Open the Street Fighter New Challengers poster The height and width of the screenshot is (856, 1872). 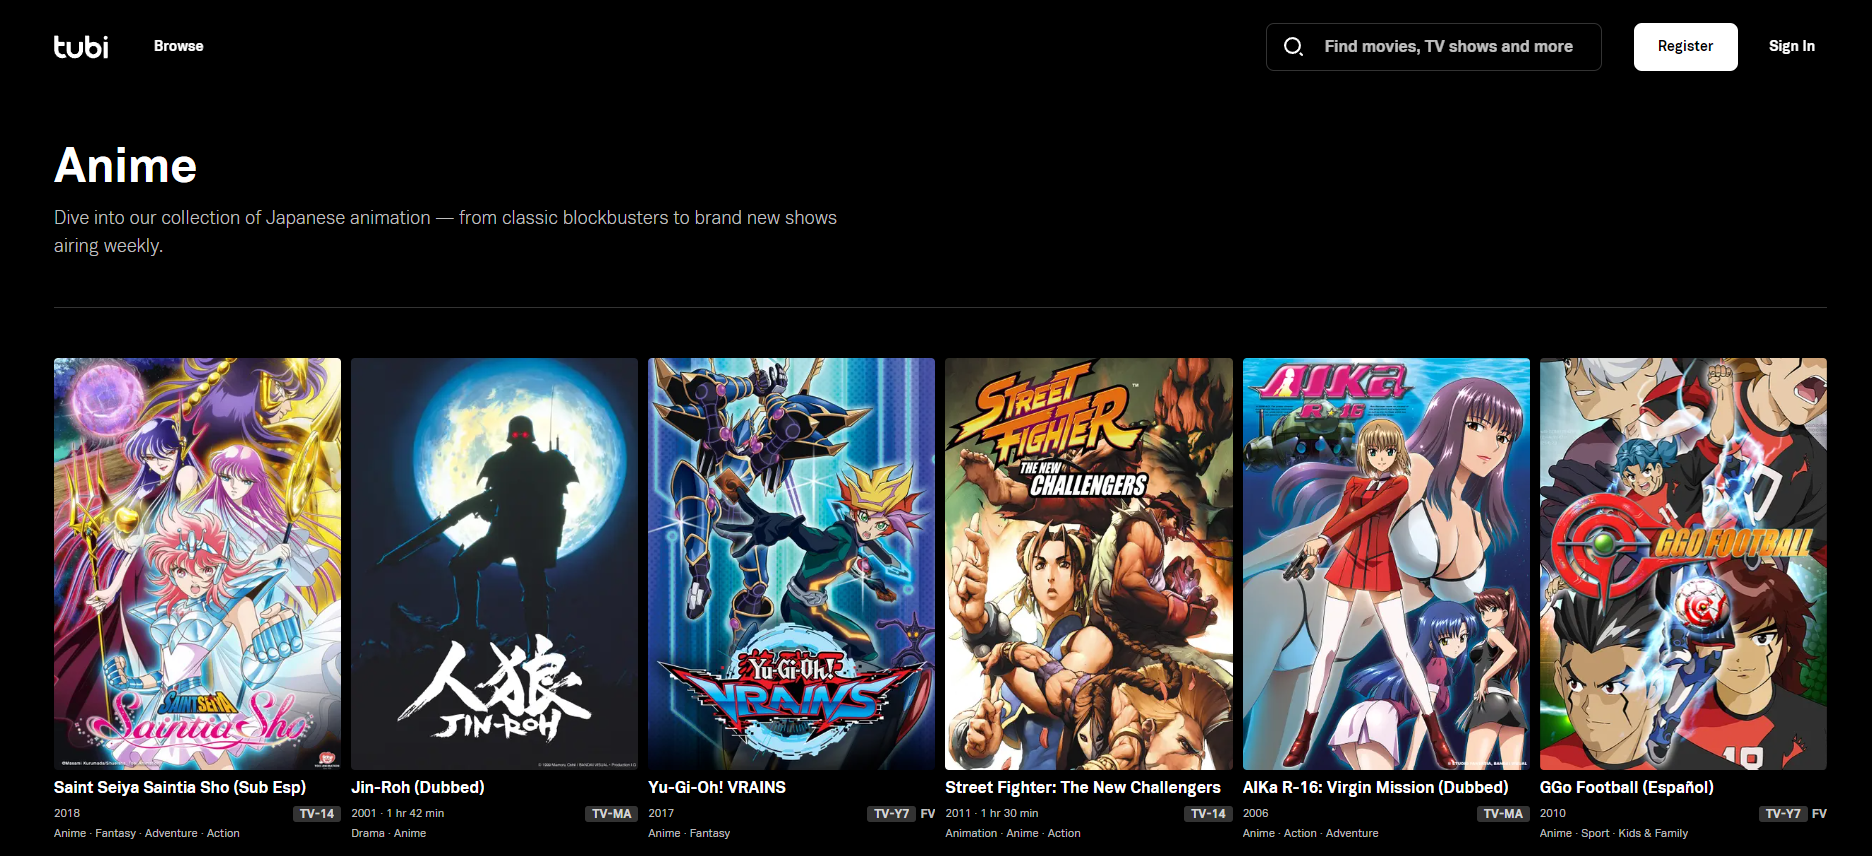(1089, 564)
